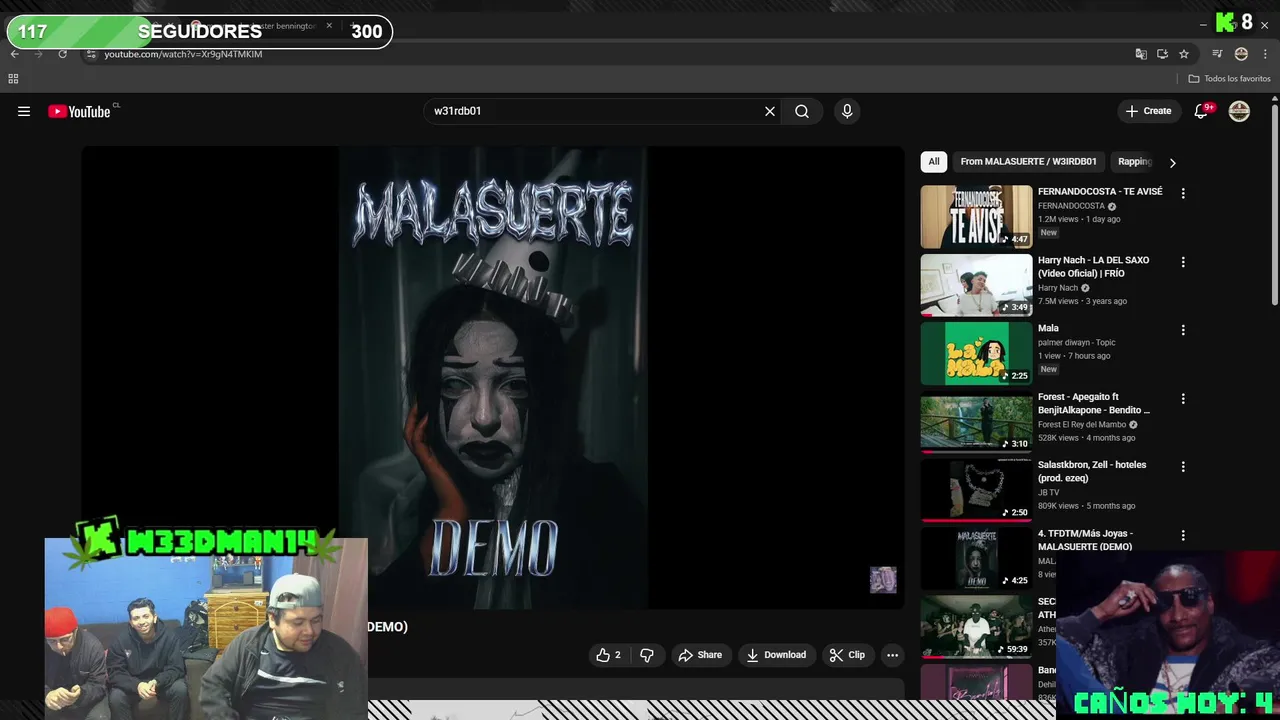The image size is (1280, 720).
Task: Share the video
Action: click(x=700, y=655)
